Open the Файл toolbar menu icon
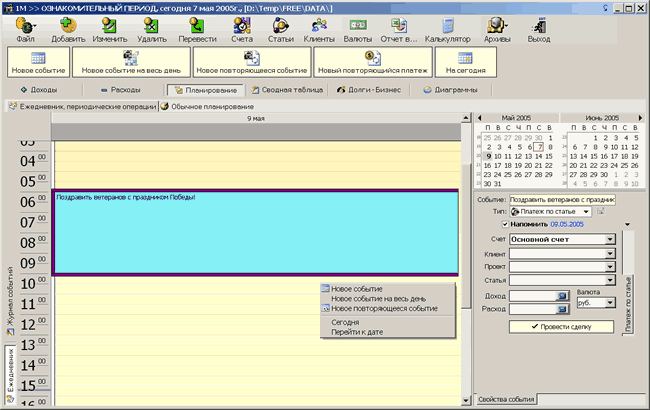The height and width of the screenshot is (410, 650). [x=25, y=29]
